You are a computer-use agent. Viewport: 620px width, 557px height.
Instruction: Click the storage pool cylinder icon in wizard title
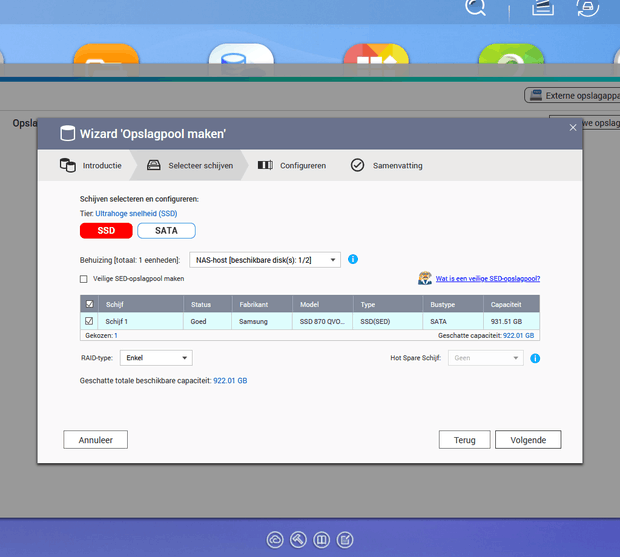[67, 134]
